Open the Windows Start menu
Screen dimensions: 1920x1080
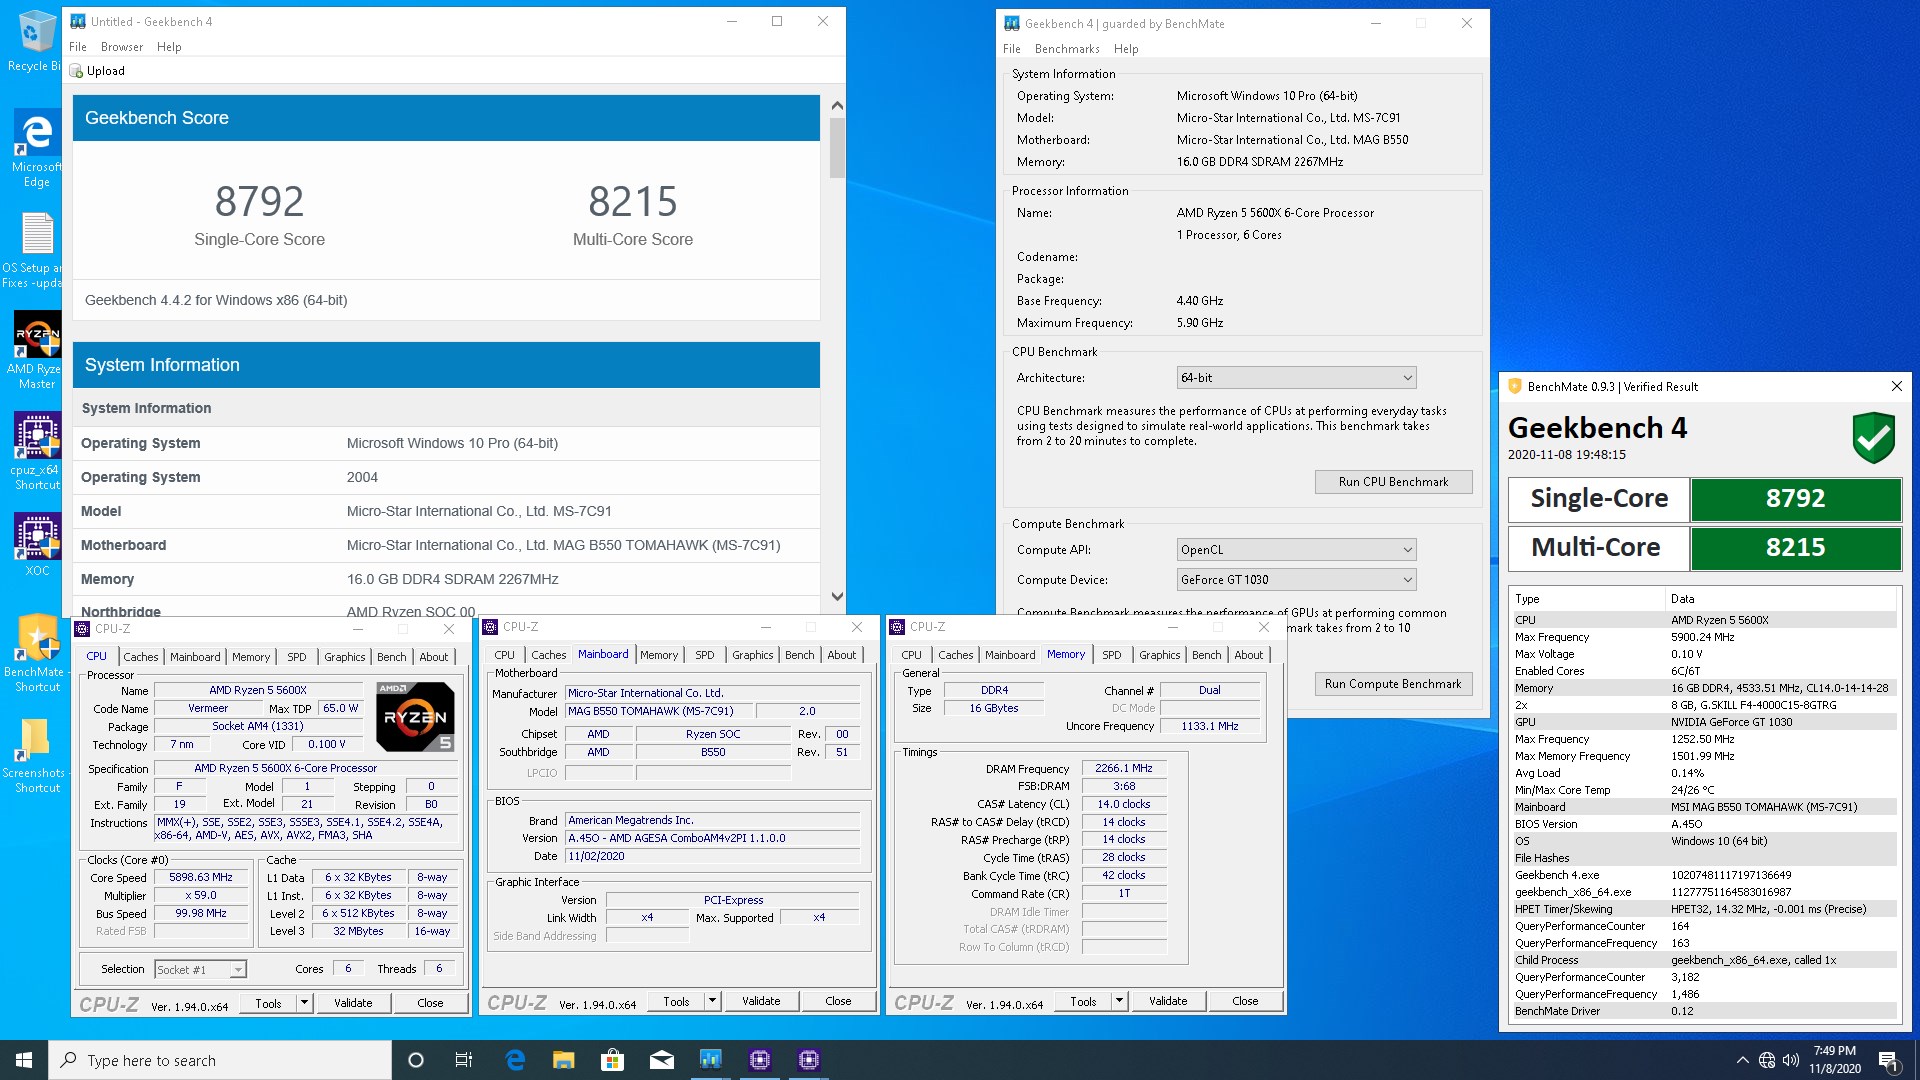24,1060
